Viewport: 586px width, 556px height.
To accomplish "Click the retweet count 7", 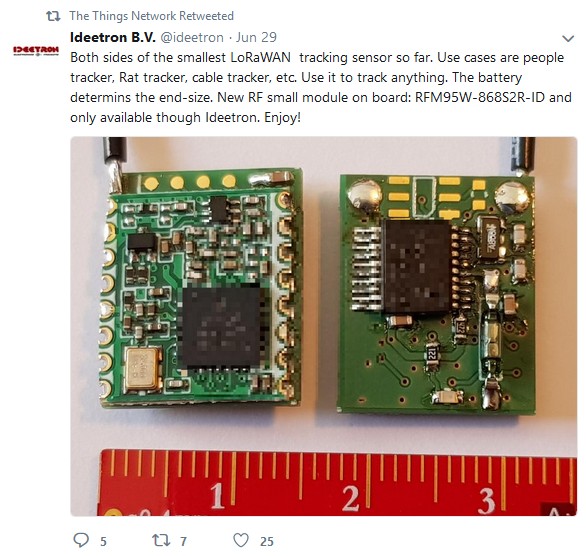I will [x=183, y=541].
